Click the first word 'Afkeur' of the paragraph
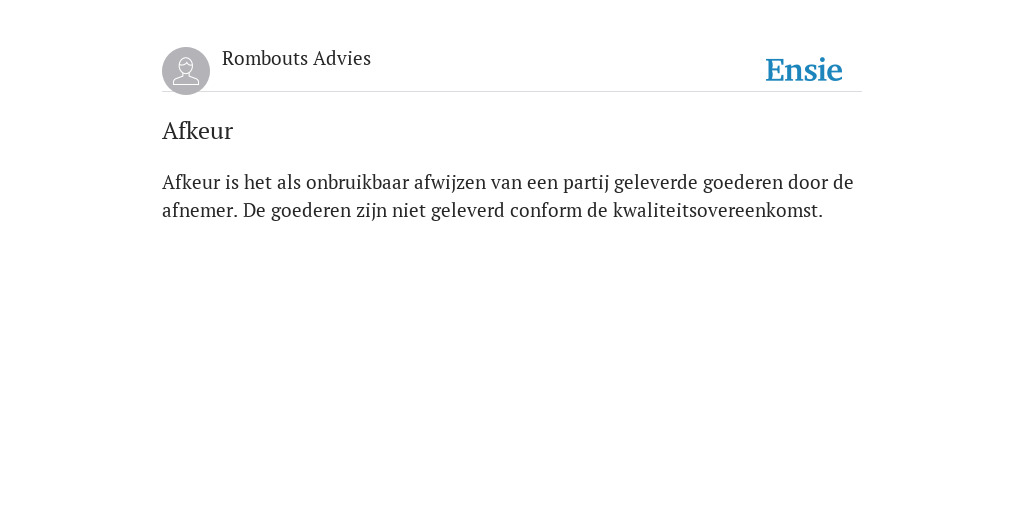 [191, 182]
